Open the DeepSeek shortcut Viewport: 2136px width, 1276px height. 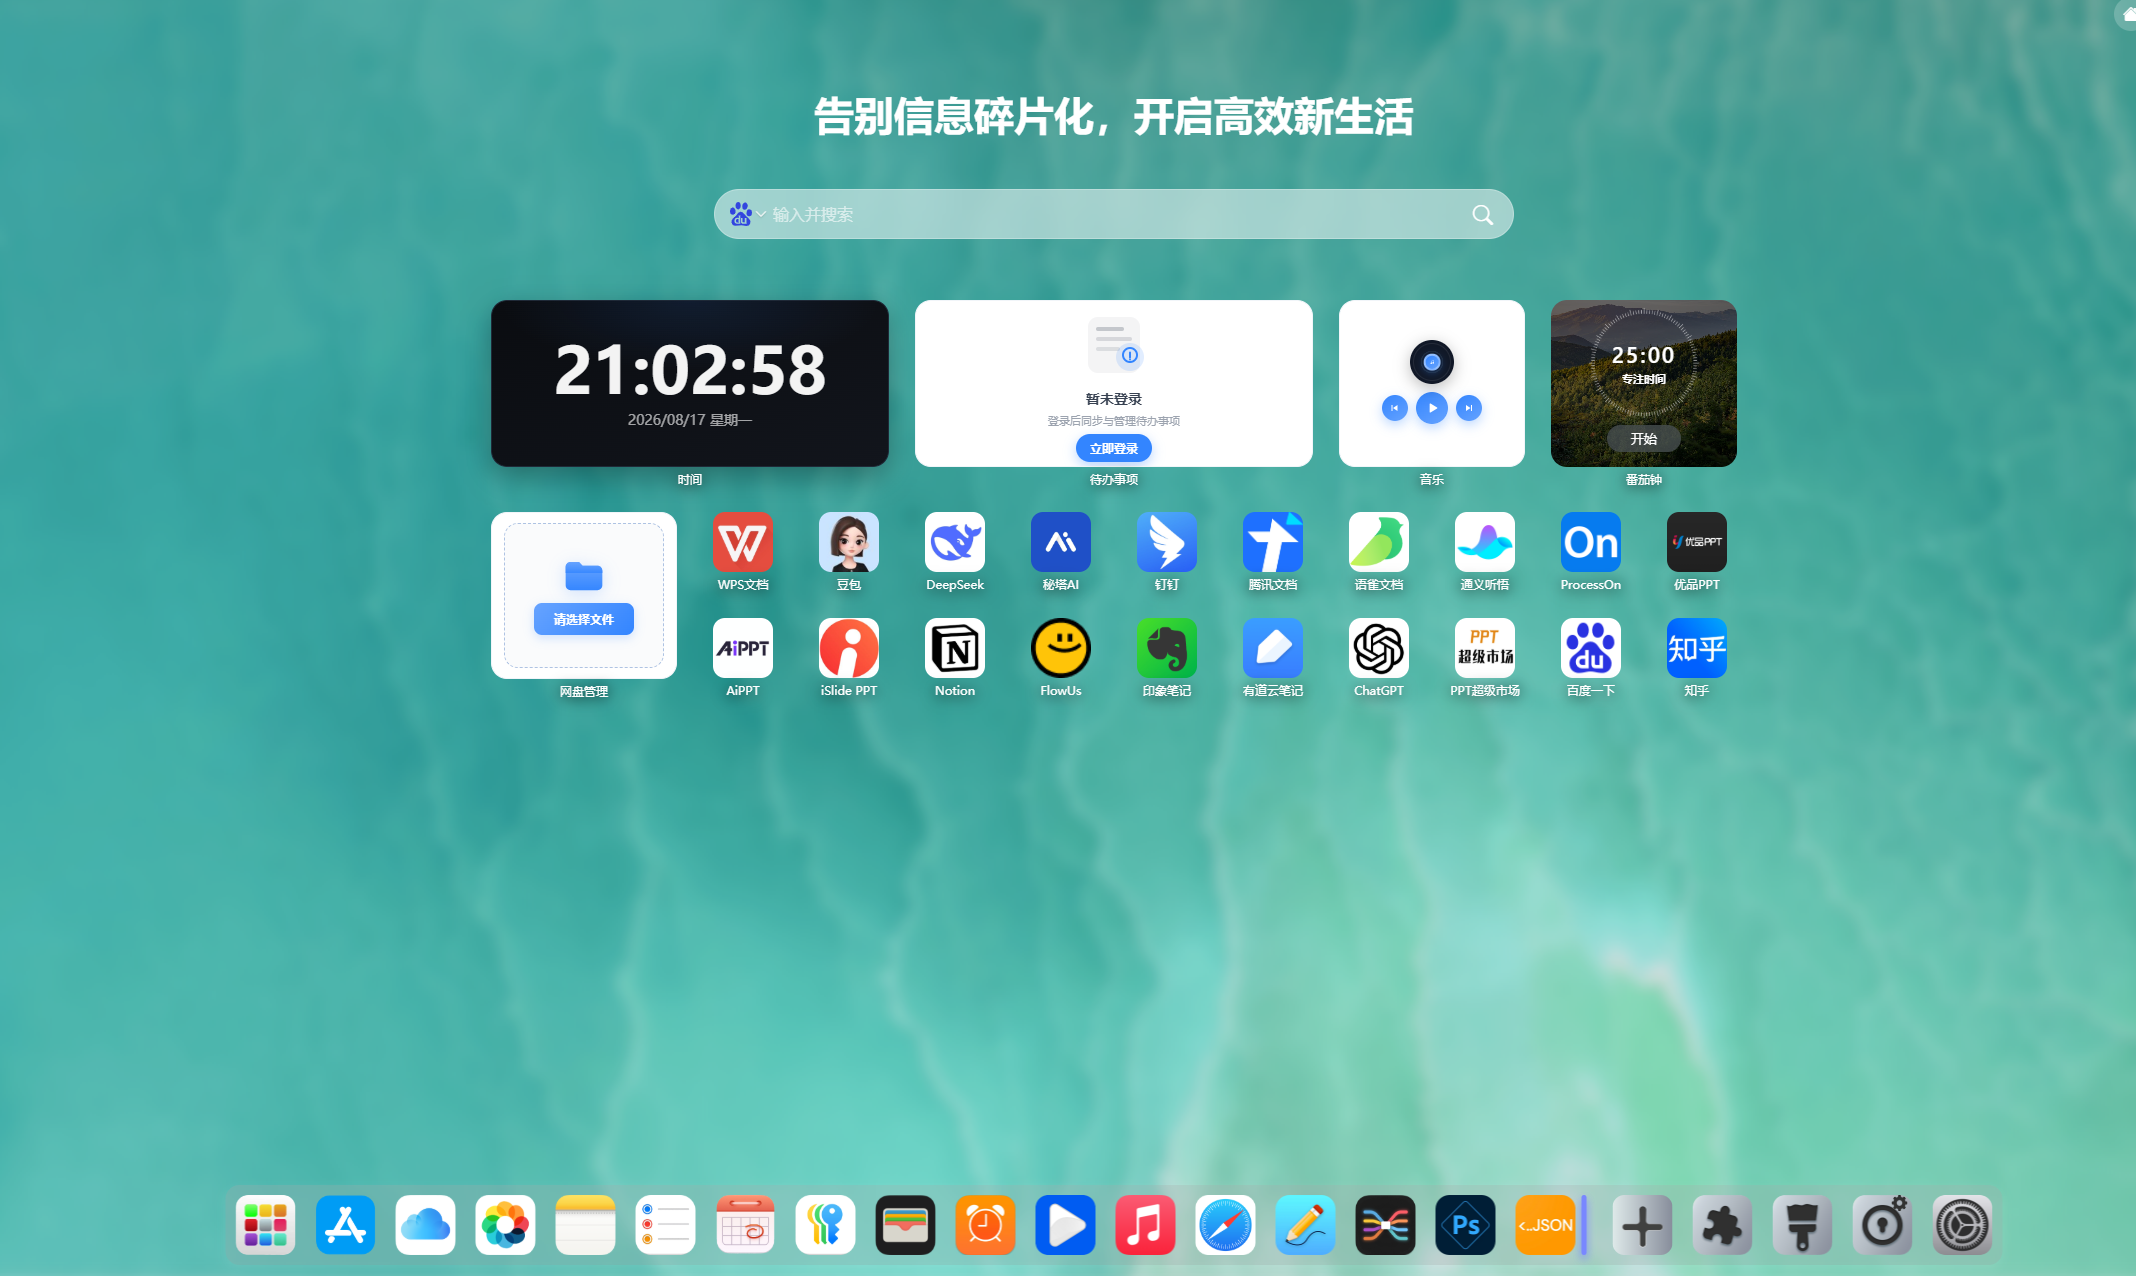coord(955,542)
